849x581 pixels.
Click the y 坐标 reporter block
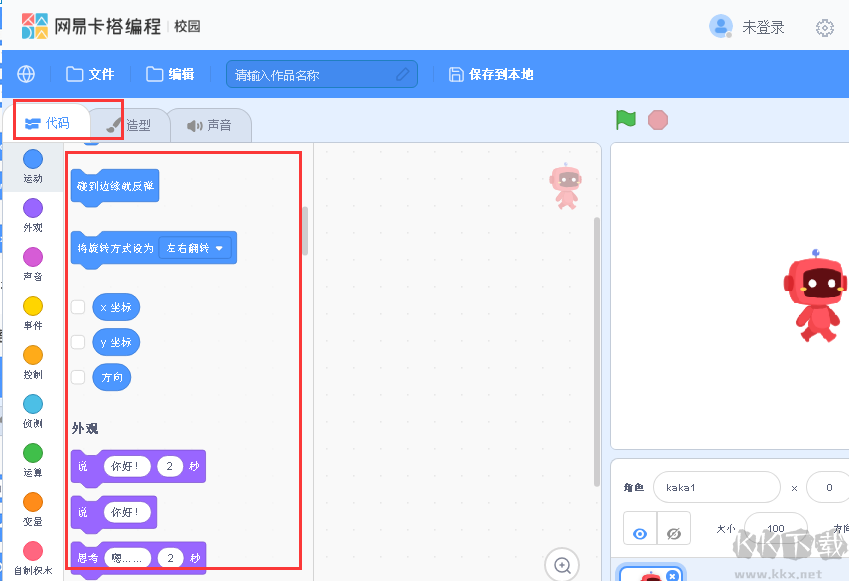(x=116, y=342)
